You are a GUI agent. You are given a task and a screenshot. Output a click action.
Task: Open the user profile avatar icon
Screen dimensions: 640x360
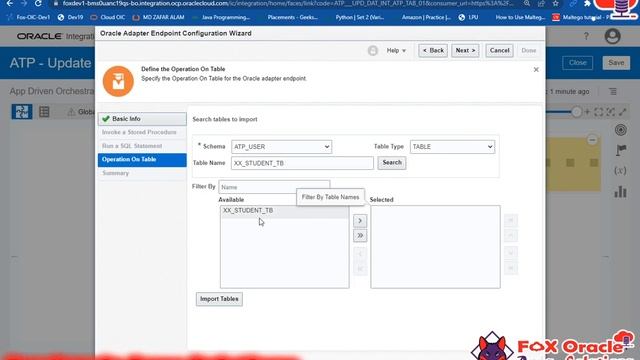(612, 36)
